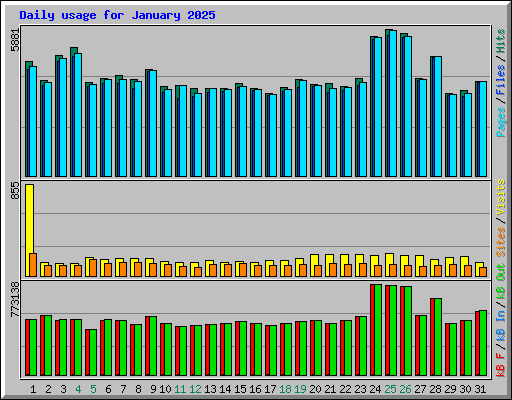The image size is (512, 400).
Task: Click the green weekend day 5 label
Action: pyautogui.click(x=93, y=389)
